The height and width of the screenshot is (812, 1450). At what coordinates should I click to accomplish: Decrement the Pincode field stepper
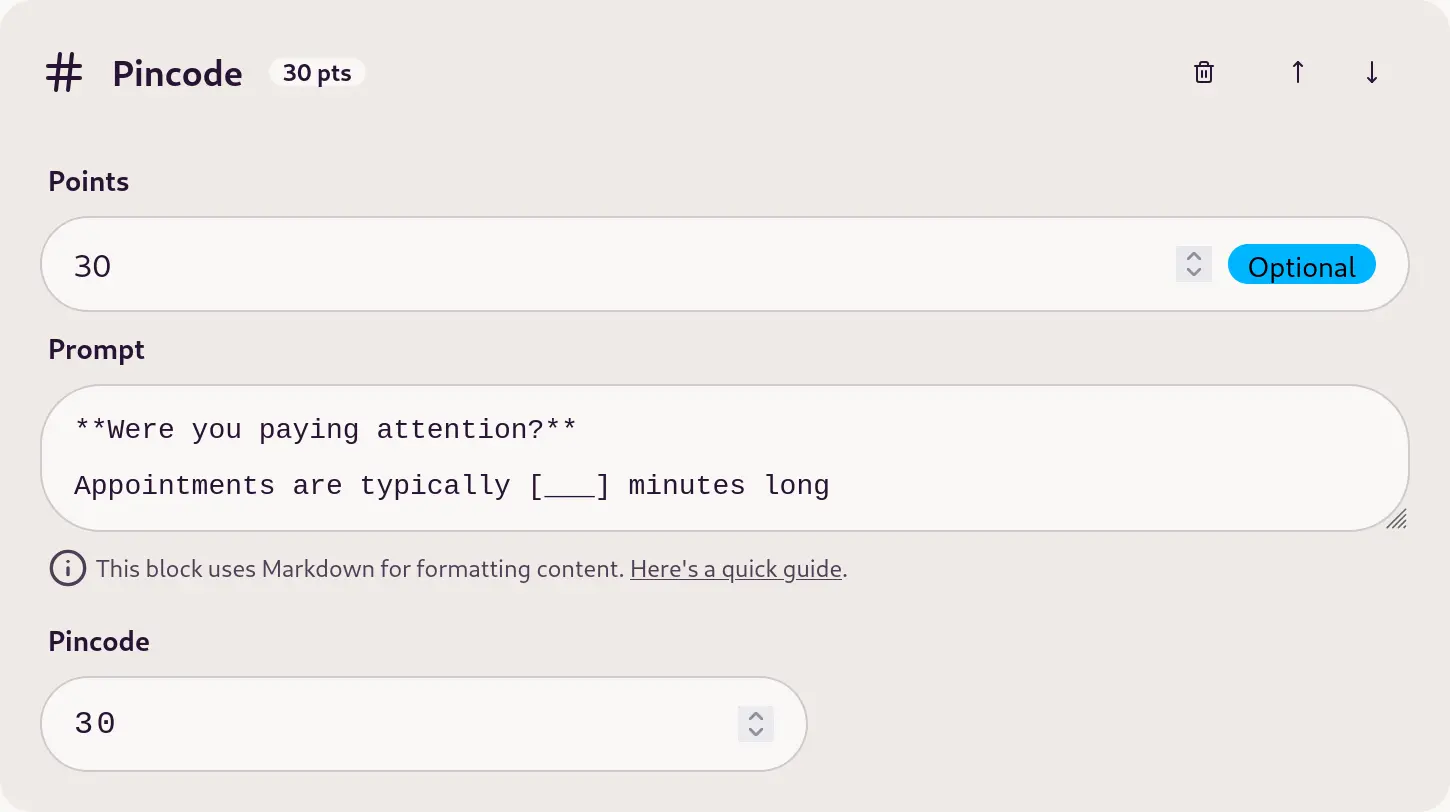click(x=756, y=732)
